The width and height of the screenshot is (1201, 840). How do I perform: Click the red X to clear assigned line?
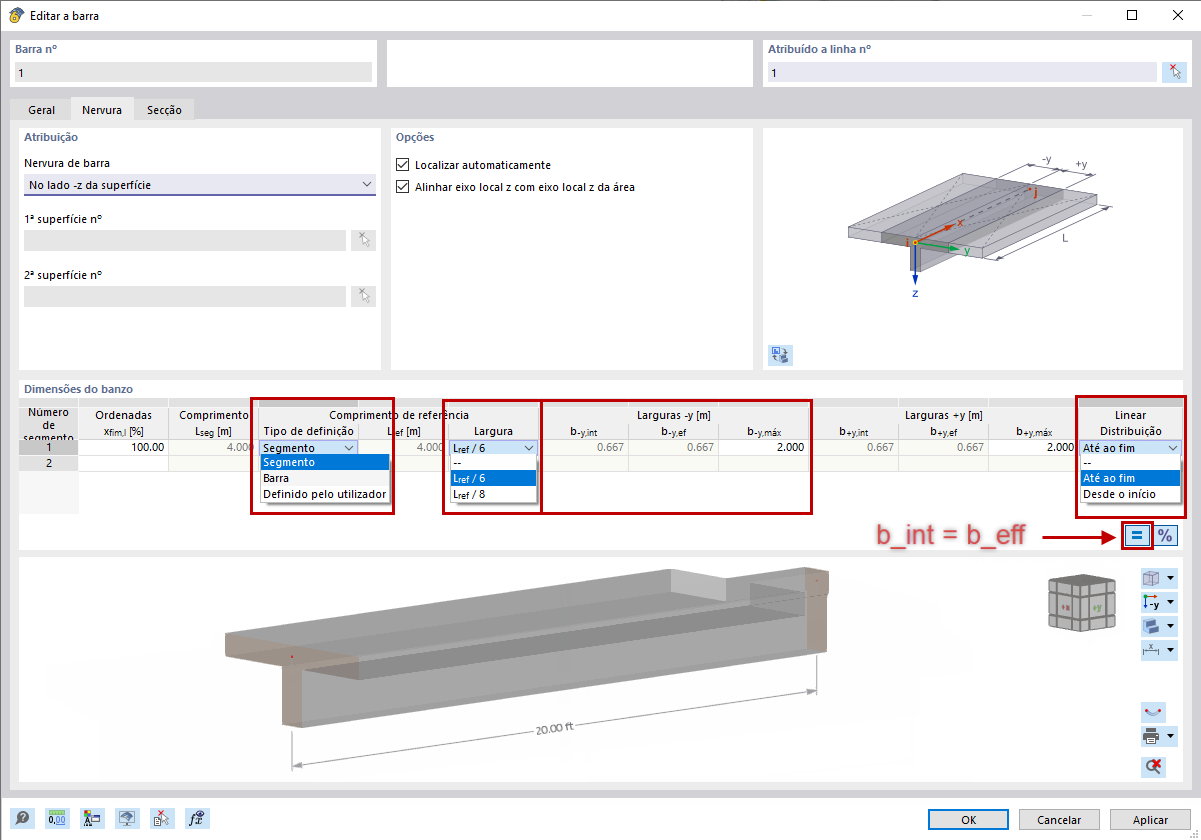click(1176, 71)
